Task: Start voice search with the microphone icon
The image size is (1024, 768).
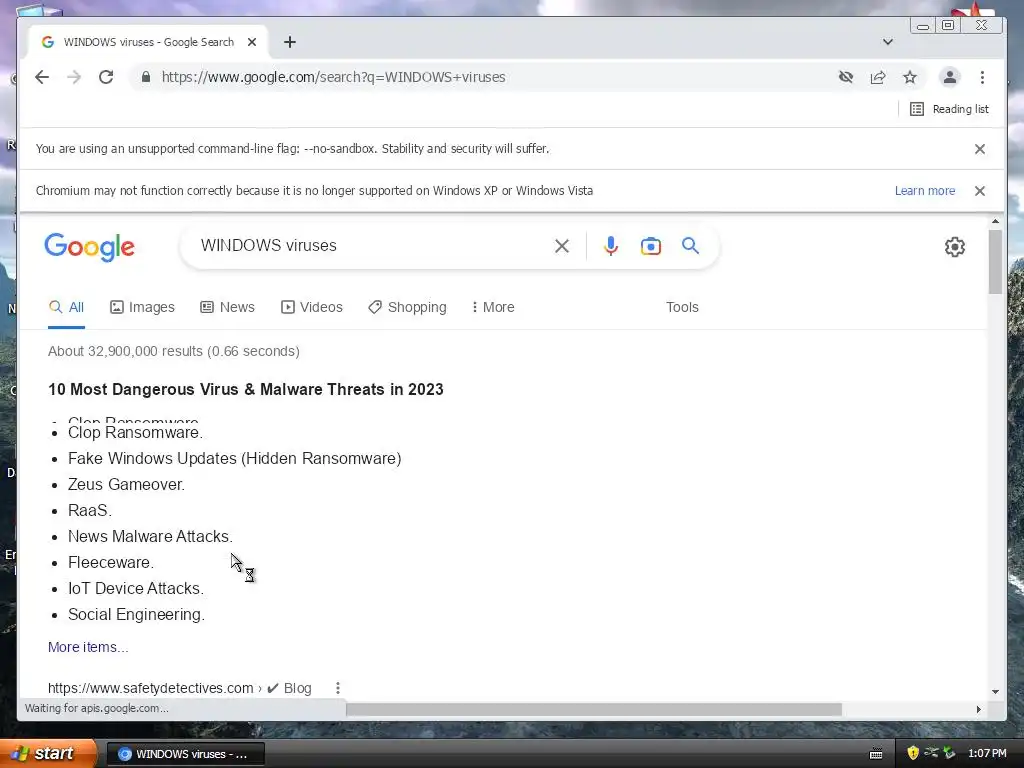Action: pos(611,246)
